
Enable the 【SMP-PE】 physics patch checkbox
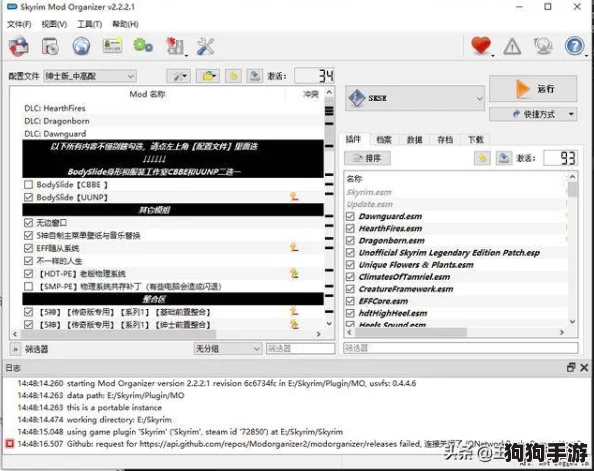tap(28, 286)
